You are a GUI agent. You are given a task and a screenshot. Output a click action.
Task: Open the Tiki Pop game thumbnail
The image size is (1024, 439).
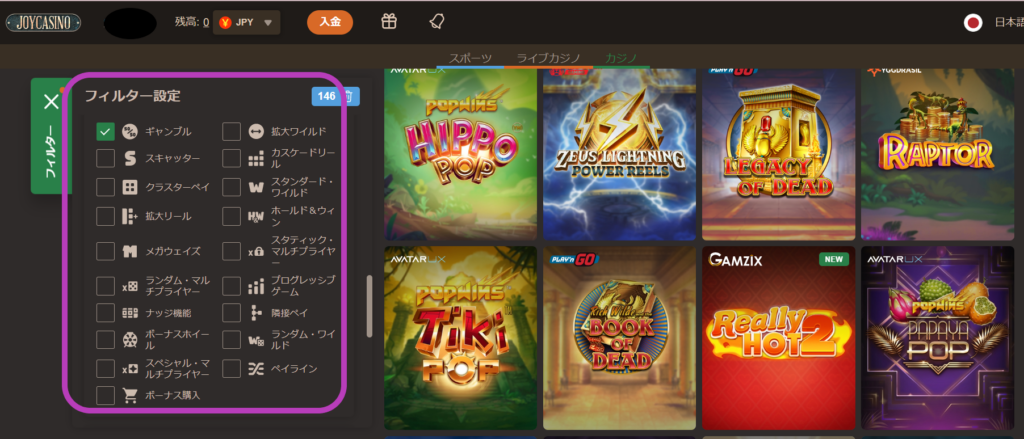(460, 338)
